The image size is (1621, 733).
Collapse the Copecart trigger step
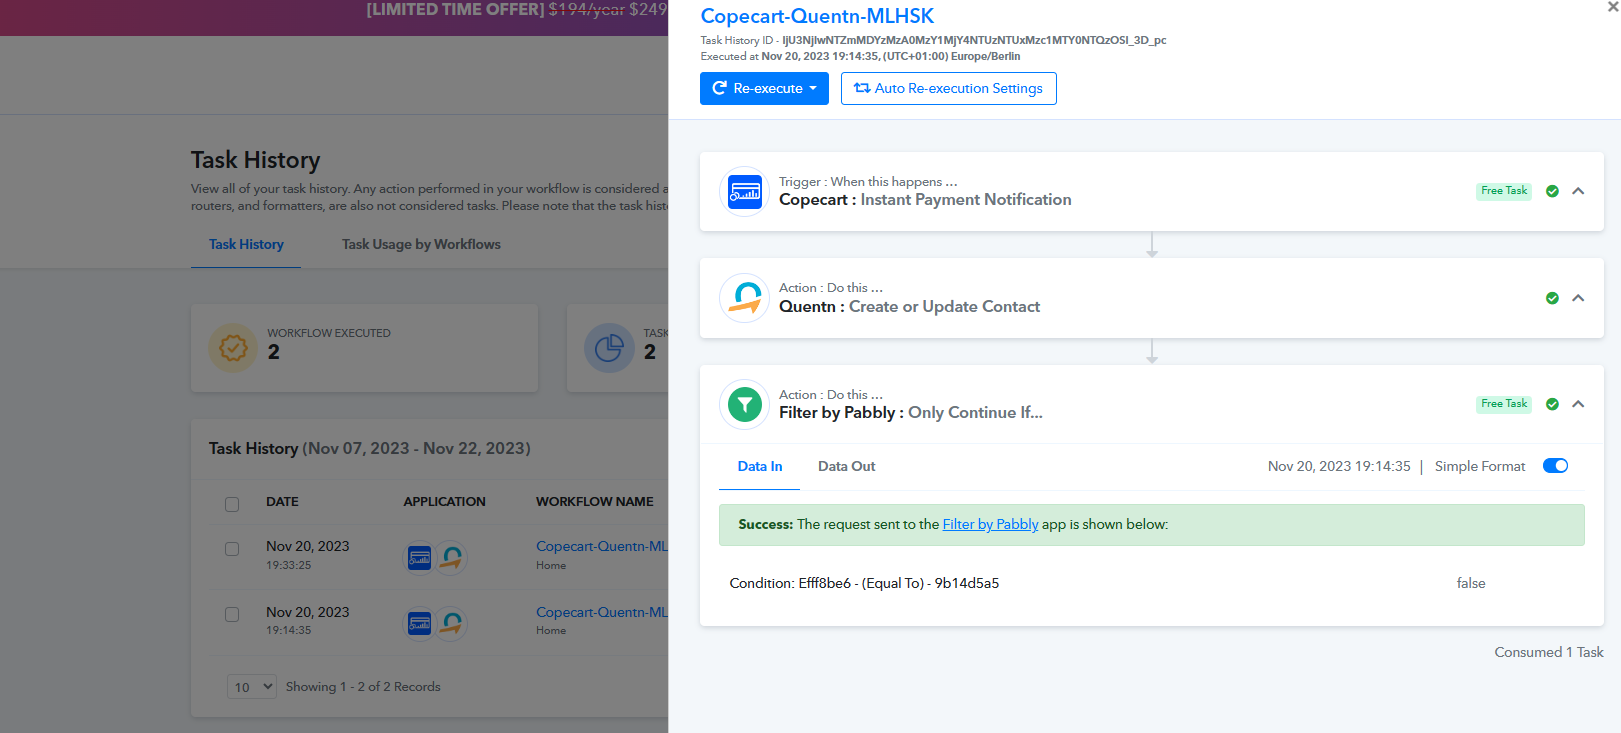click(x=1578, y=191)
